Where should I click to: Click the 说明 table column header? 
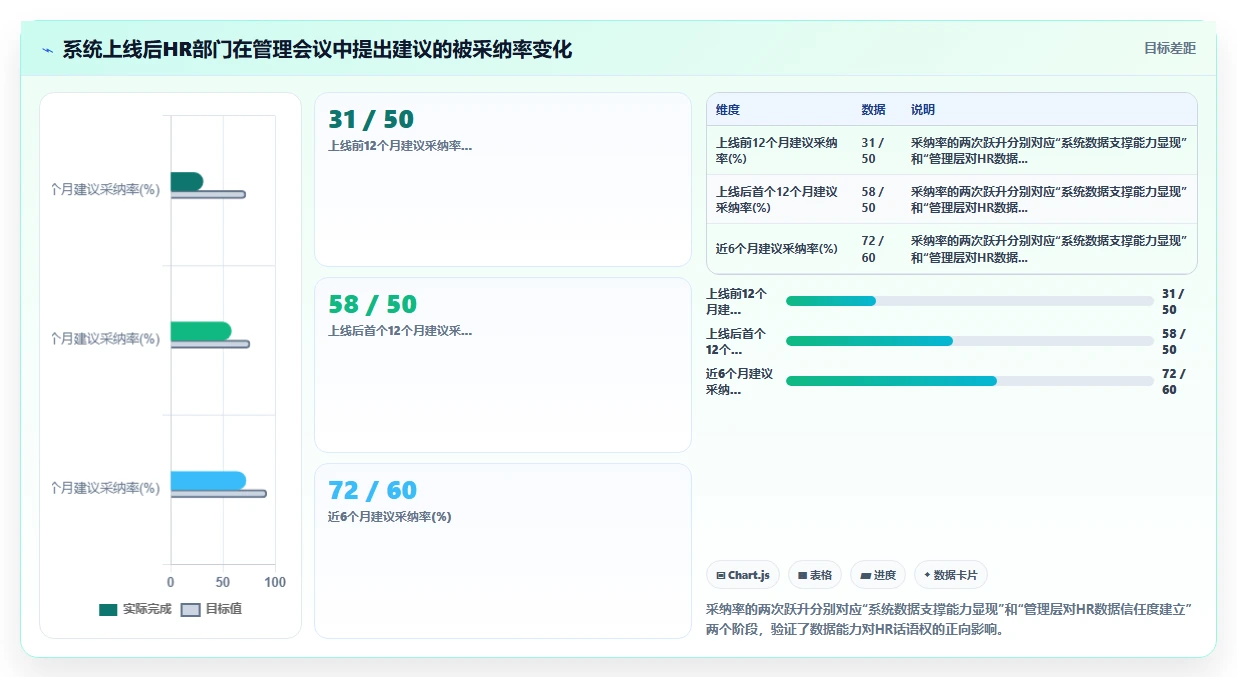pyautogui.click(x=923, y=110)
